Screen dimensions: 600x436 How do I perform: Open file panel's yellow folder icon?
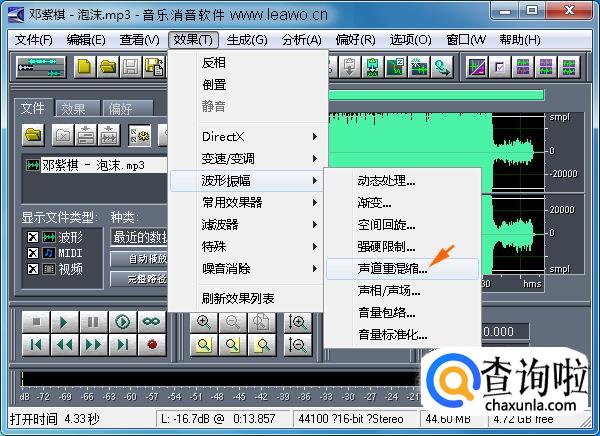pos(33,135)
